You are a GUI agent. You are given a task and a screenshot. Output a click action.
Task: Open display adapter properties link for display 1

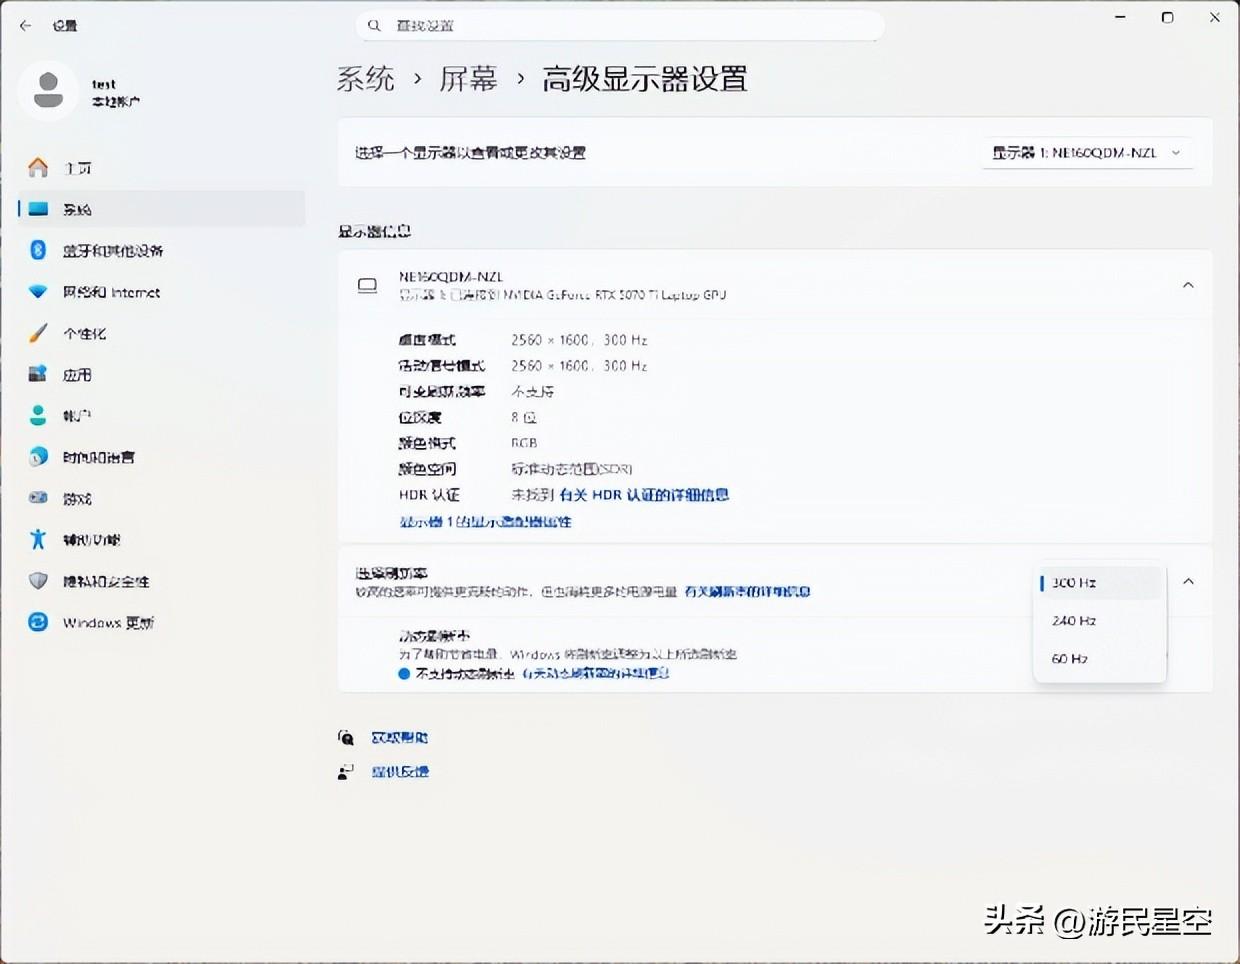tap(485, 522)
